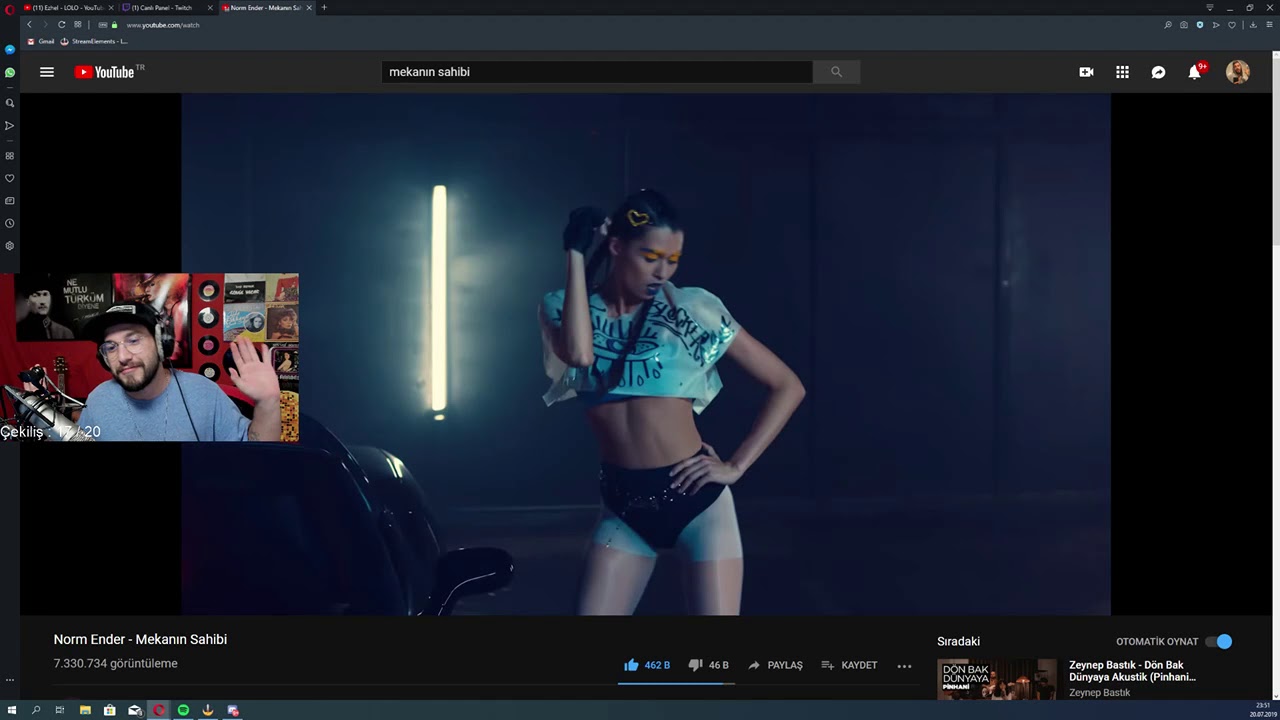The height and width of the screenshot is (720, 1280).
Task: Open WhatsApp in the Opera sidebar
Action: click(x=10, y=73)
